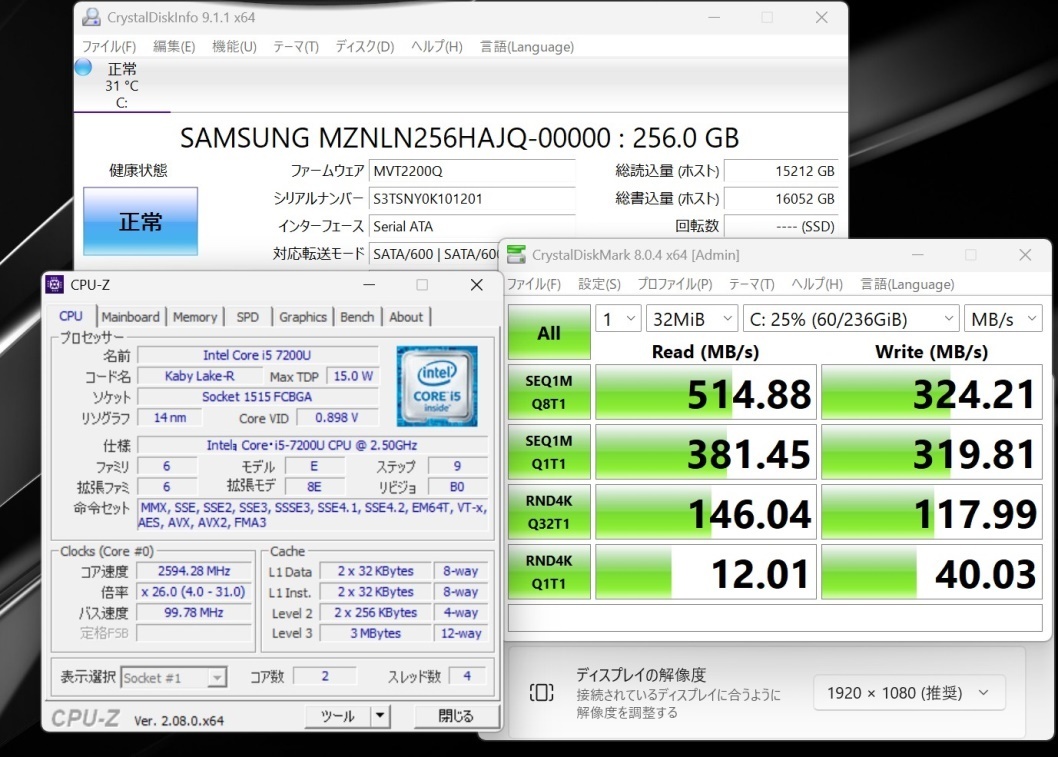Open the unit dropdown showing MB/s
The height and width of the screenshot is (757, 1058).
1003,318
